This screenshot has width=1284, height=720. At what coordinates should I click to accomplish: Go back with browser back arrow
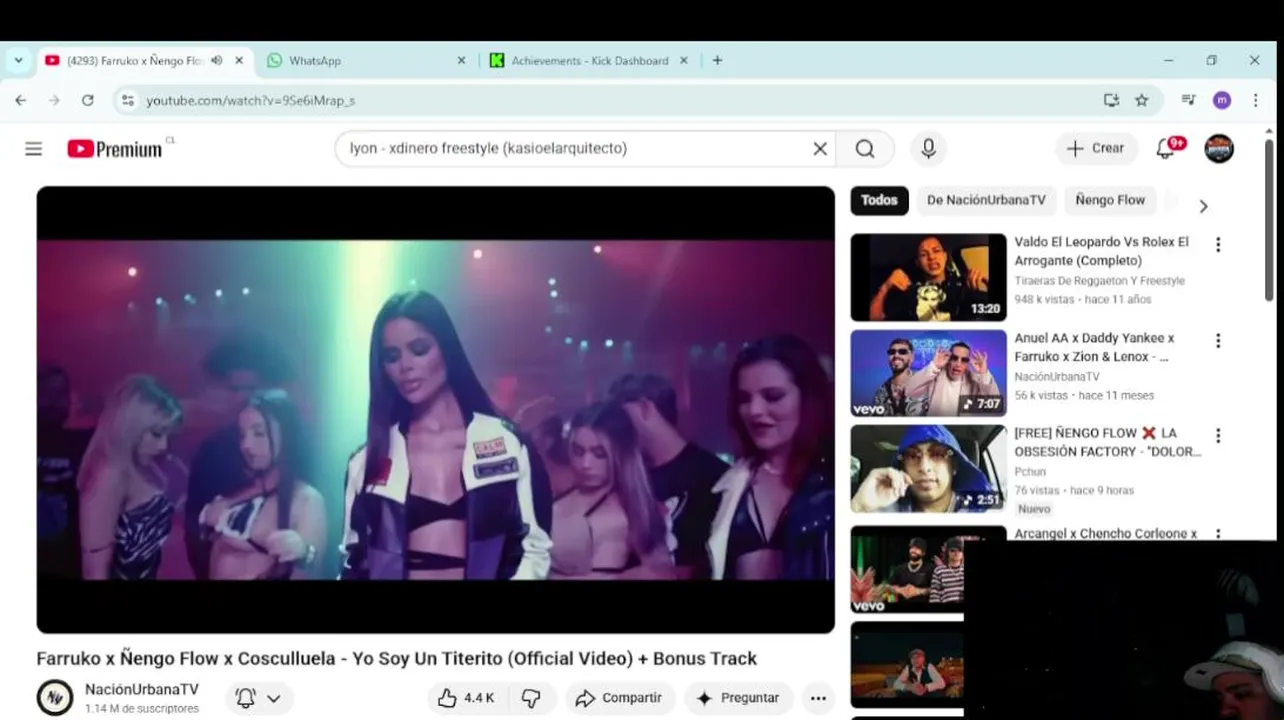(x=21, y=100)
